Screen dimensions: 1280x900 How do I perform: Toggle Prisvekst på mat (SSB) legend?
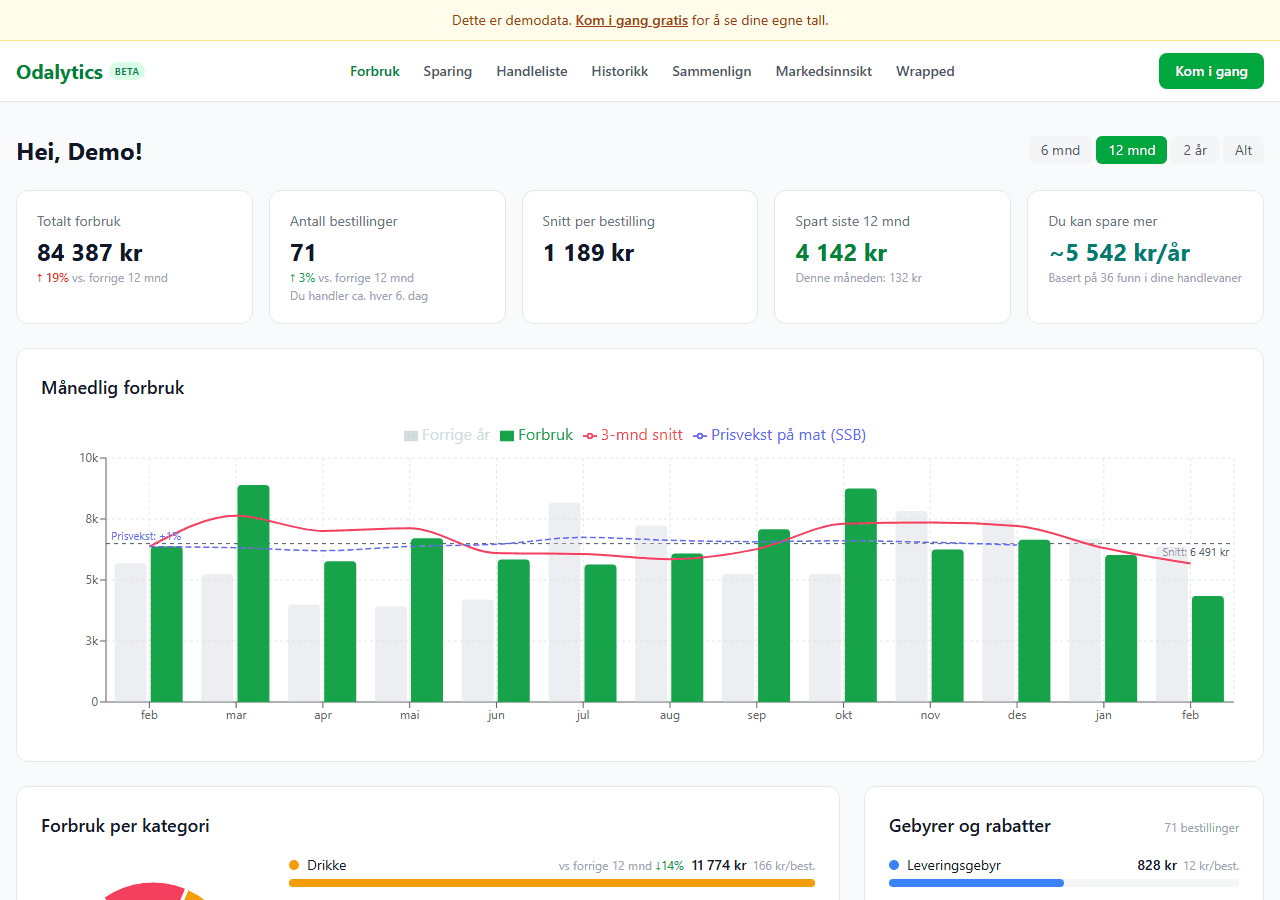coord(780,435)
